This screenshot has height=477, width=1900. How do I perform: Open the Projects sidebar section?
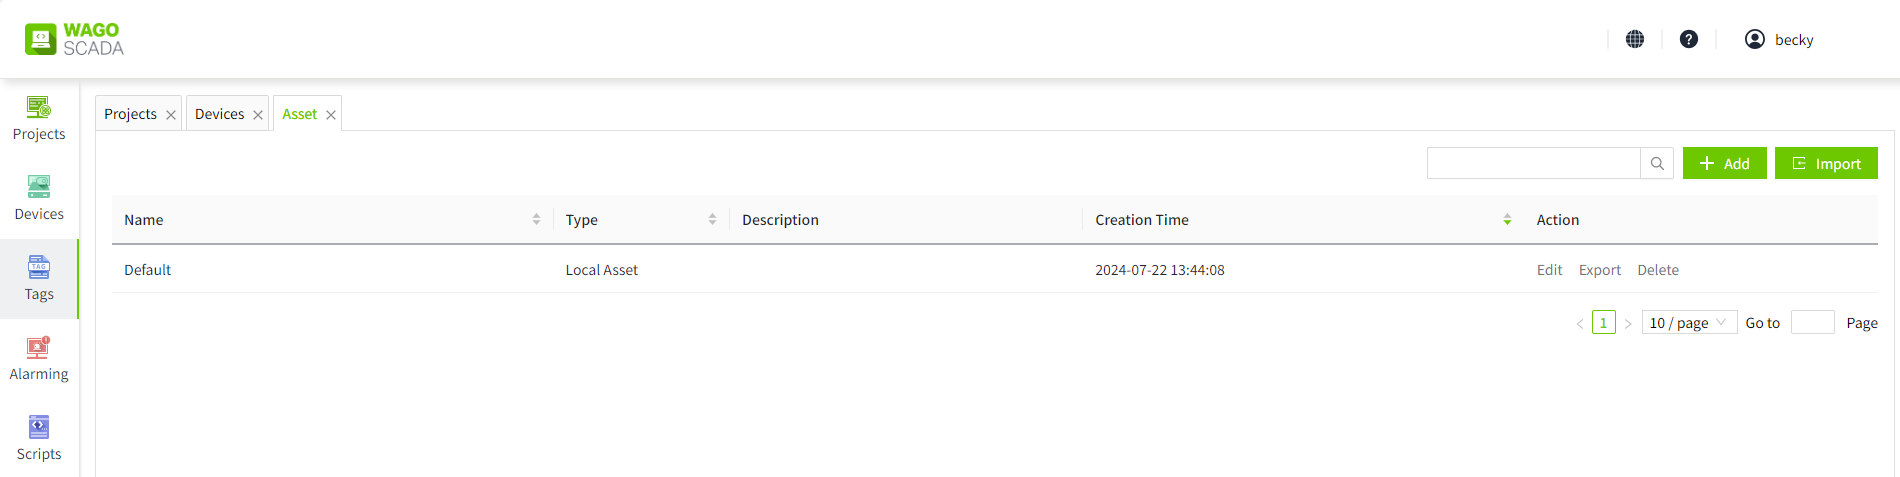39,119
